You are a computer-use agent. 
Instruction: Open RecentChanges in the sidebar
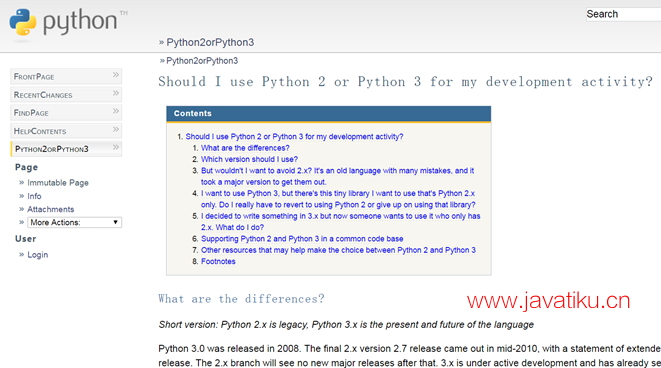tap(66, 94)
